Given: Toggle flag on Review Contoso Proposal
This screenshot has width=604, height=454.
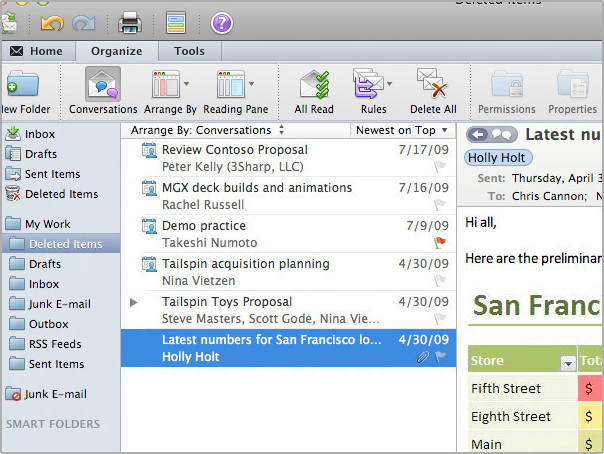Looking at the screenshot, I should pyautogui.click(x=440, y=167).
